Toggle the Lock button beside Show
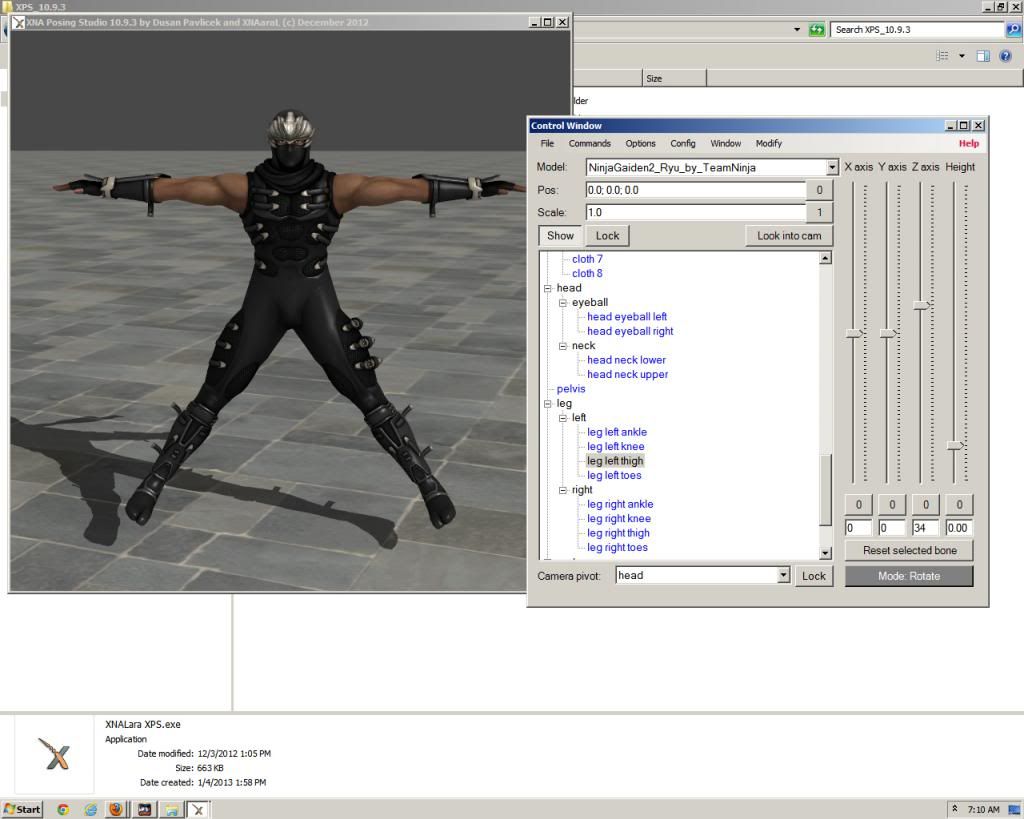This screenshot has height=819, width=1024. [607, 236]
